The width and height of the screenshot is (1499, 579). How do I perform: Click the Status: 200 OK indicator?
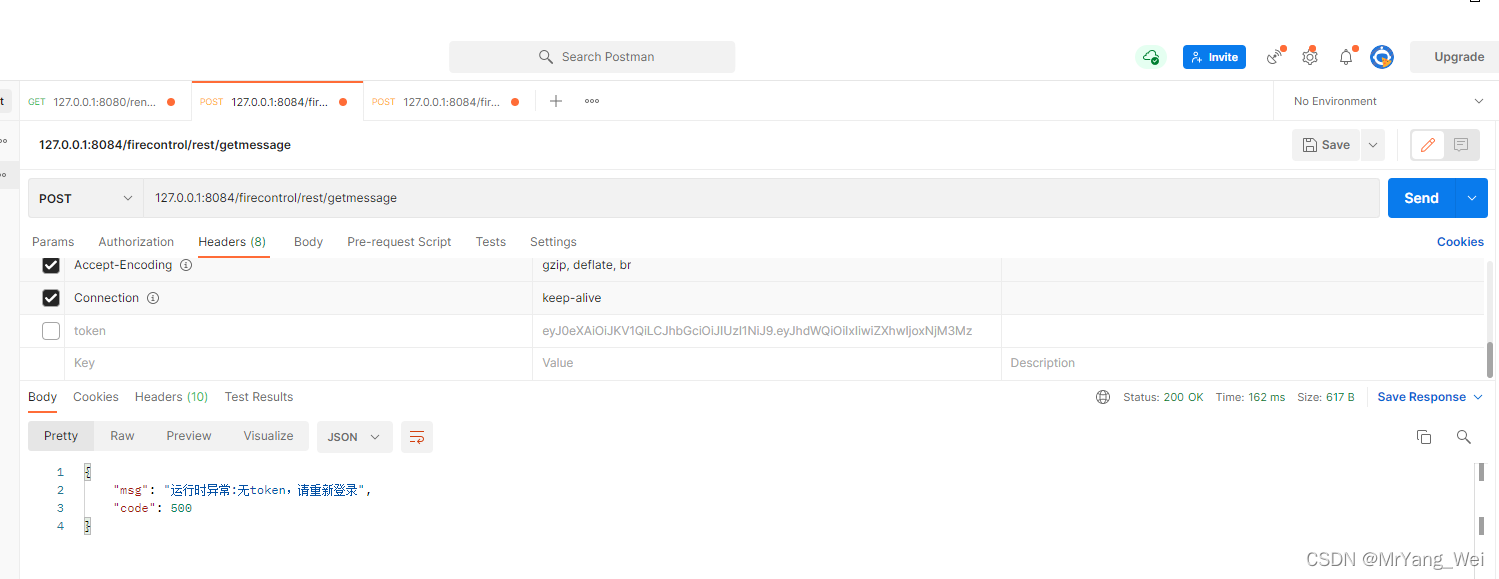tap(1163, 397)
